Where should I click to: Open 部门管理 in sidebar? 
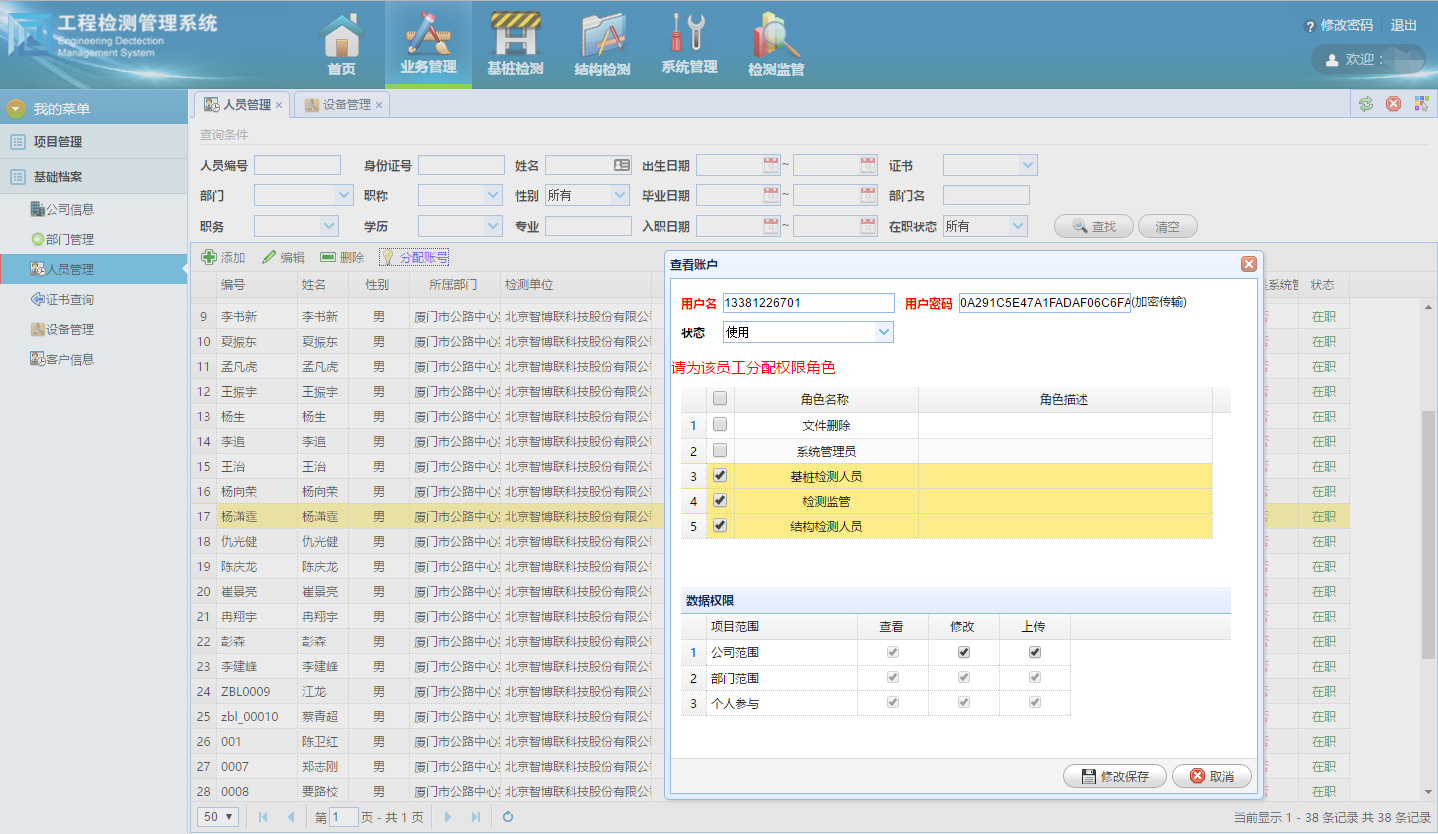pos(69,239)
